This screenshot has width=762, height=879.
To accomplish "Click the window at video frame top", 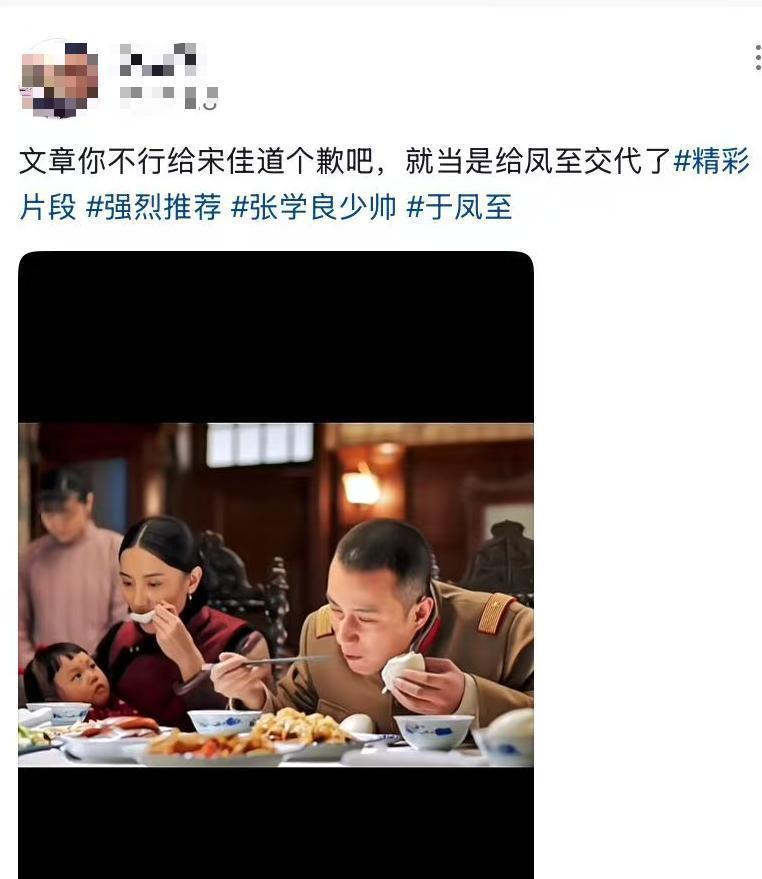I will [x=260, y=445].
